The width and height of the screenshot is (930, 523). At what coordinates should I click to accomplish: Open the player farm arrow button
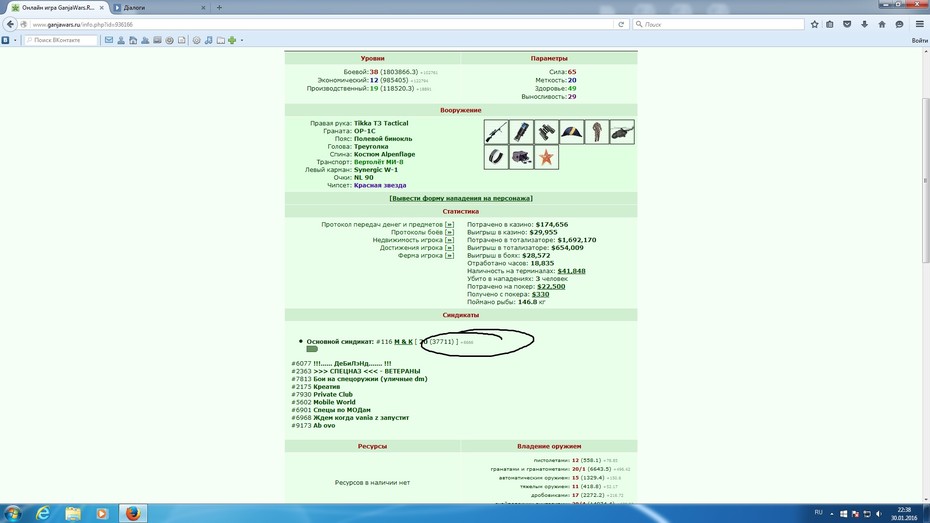coord(449,256)
